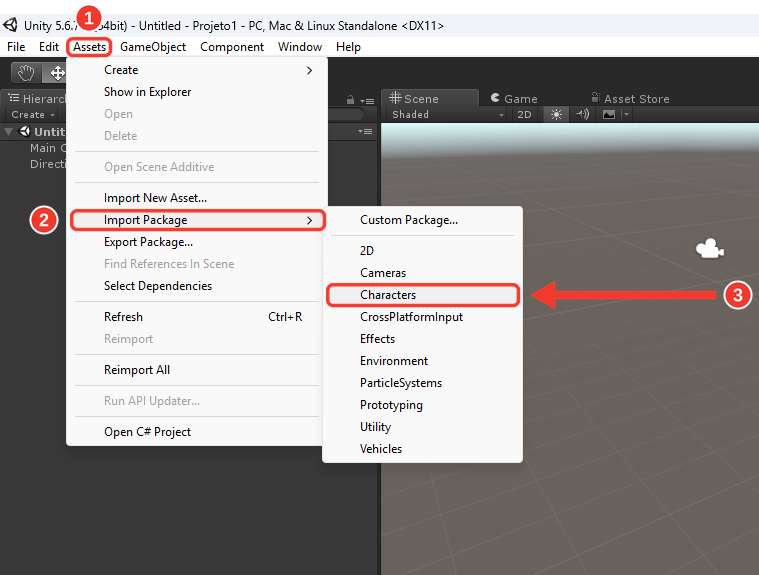Import the Environment package

click(423, 361)
